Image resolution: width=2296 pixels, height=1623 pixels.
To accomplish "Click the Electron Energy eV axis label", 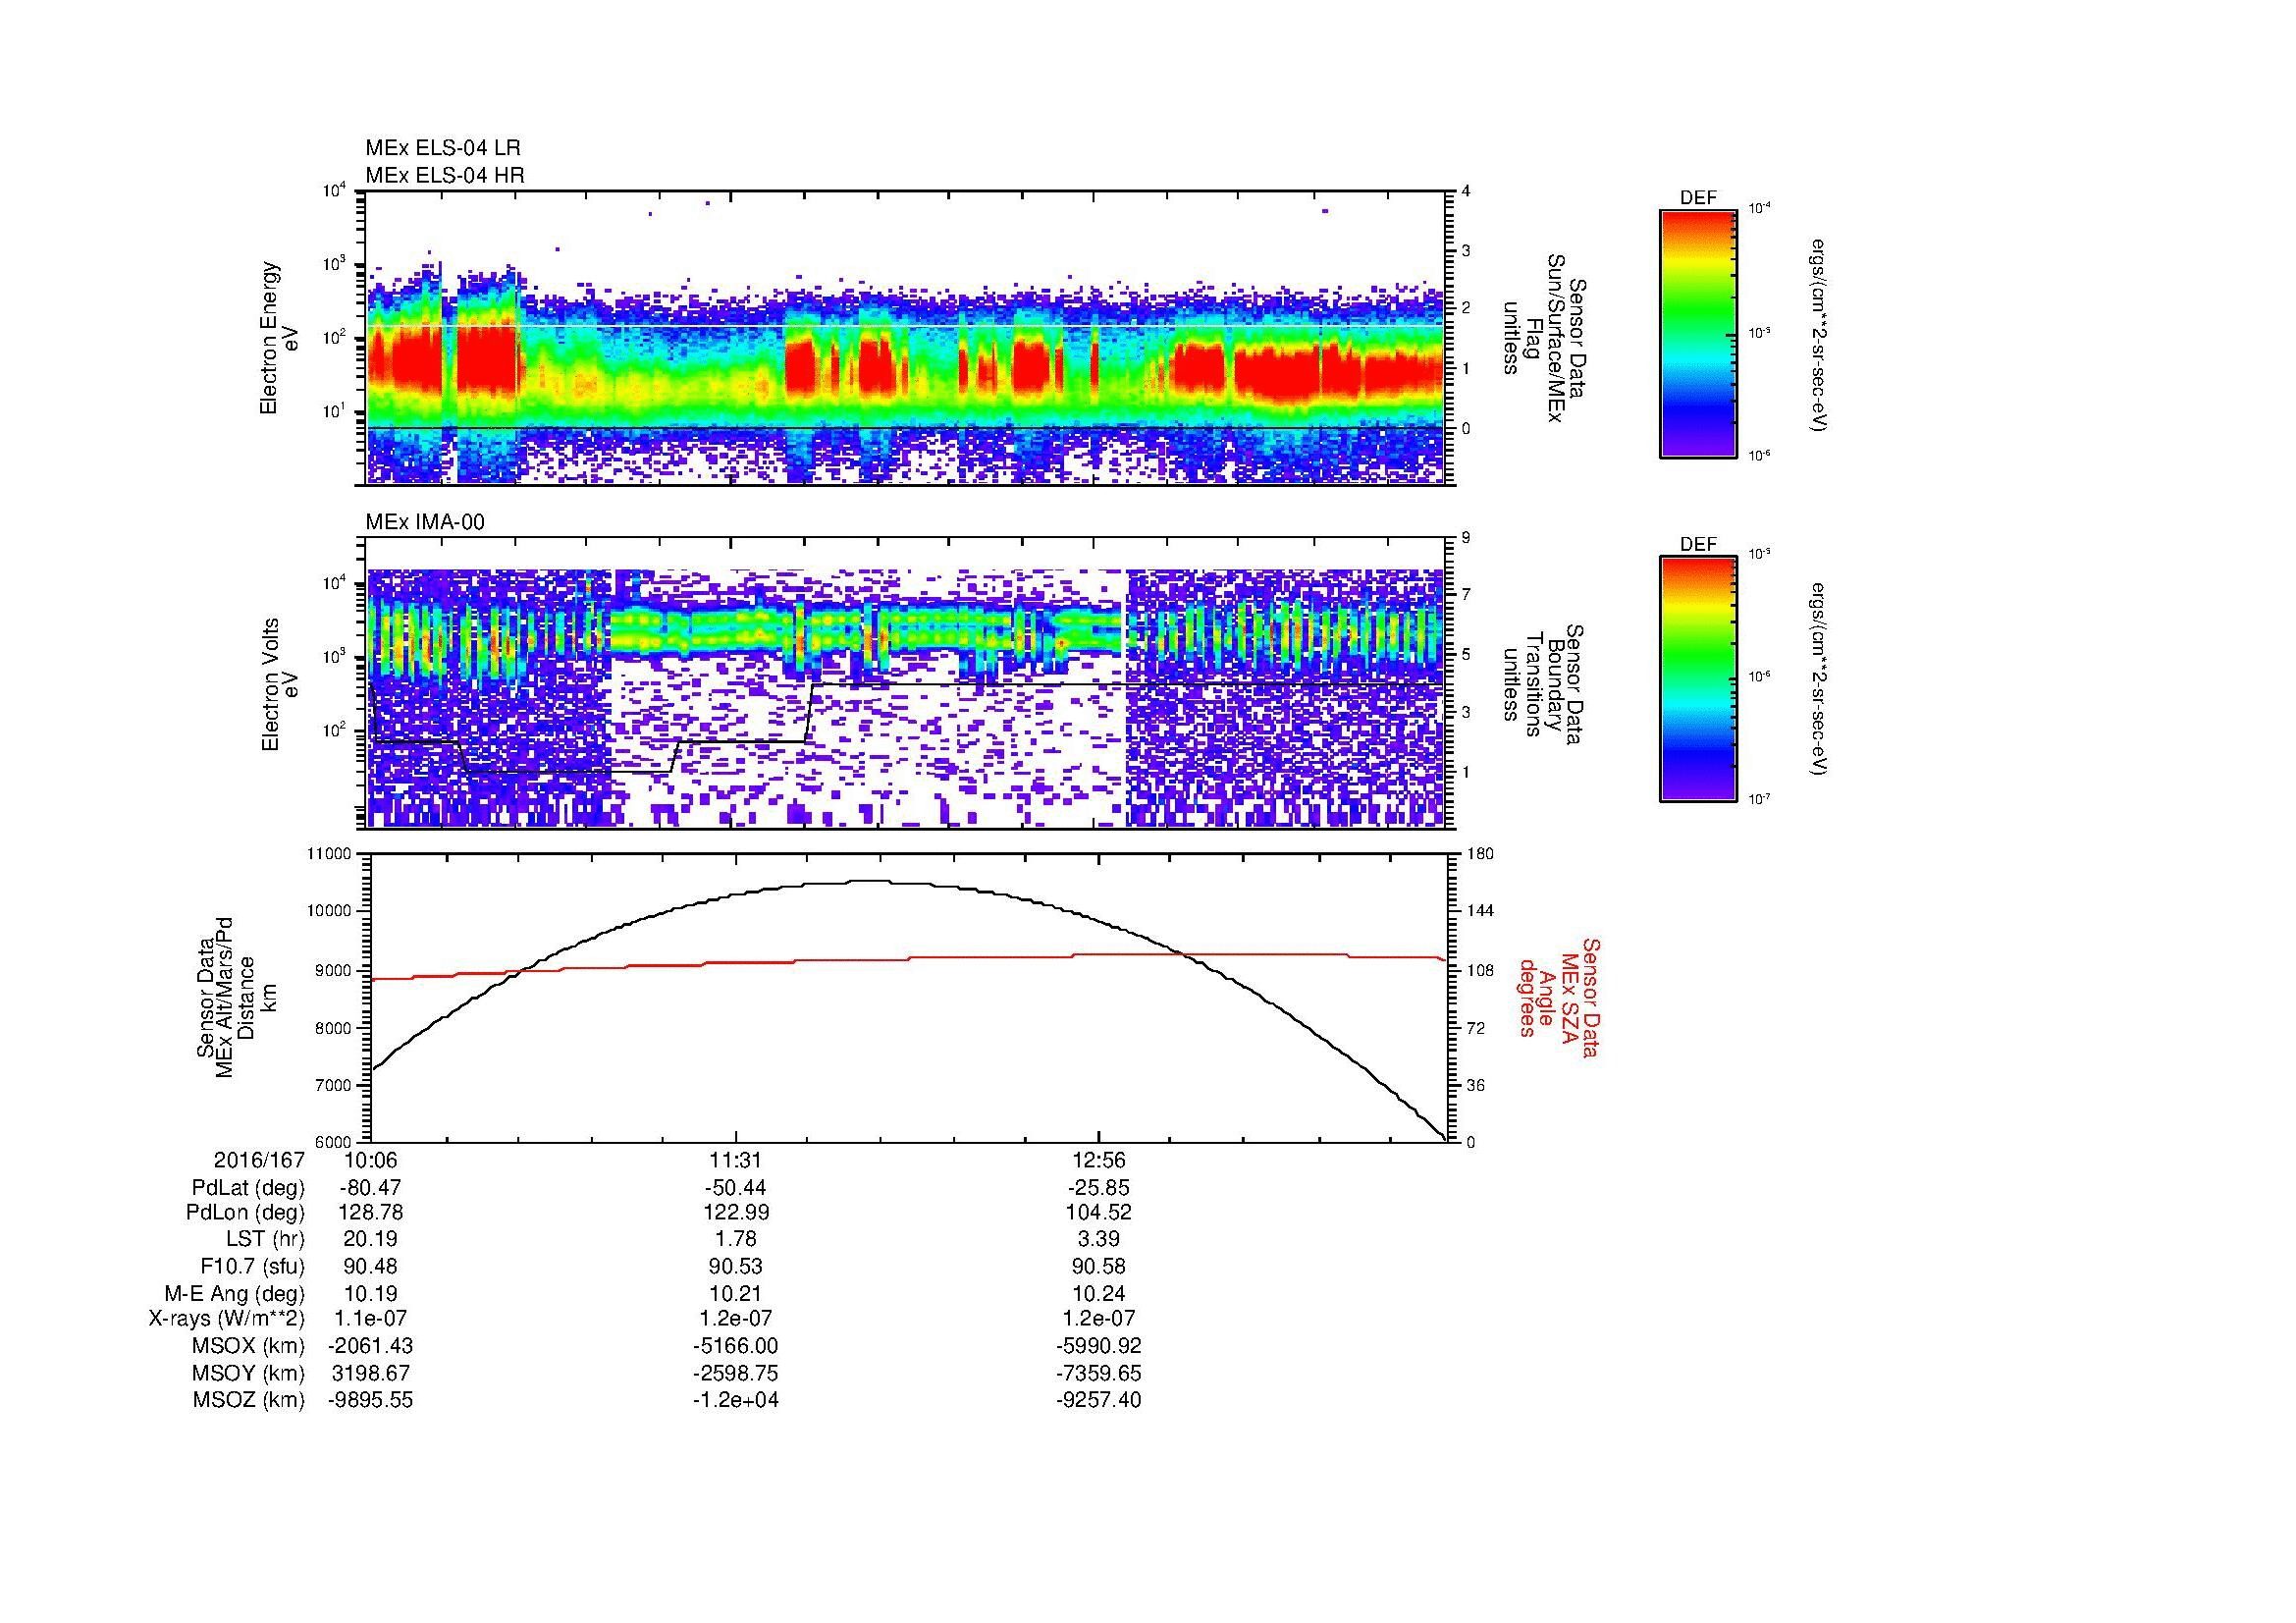I will (280, 338).
